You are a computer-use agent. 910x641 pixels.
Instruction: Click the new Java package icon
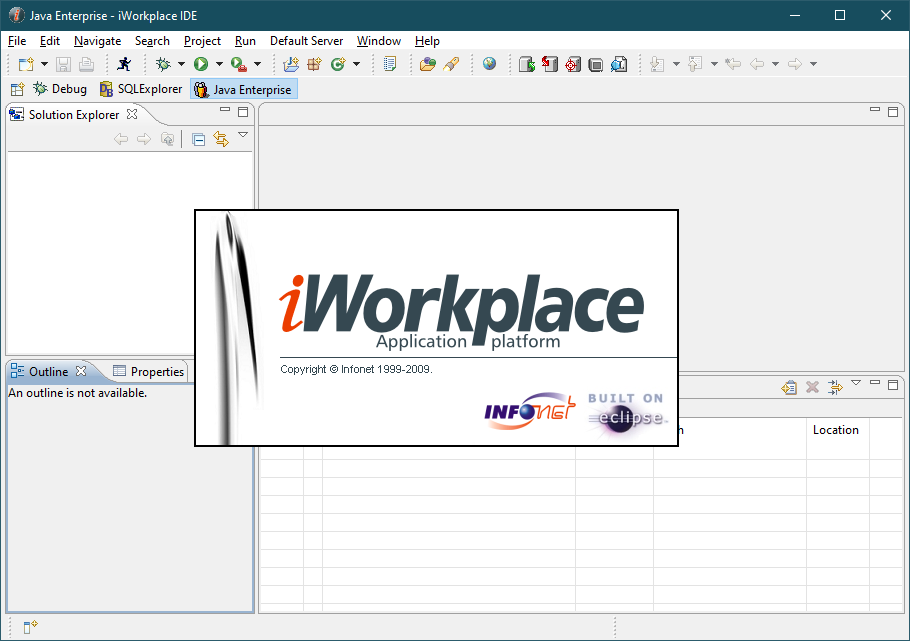click(x=314, y=64)
